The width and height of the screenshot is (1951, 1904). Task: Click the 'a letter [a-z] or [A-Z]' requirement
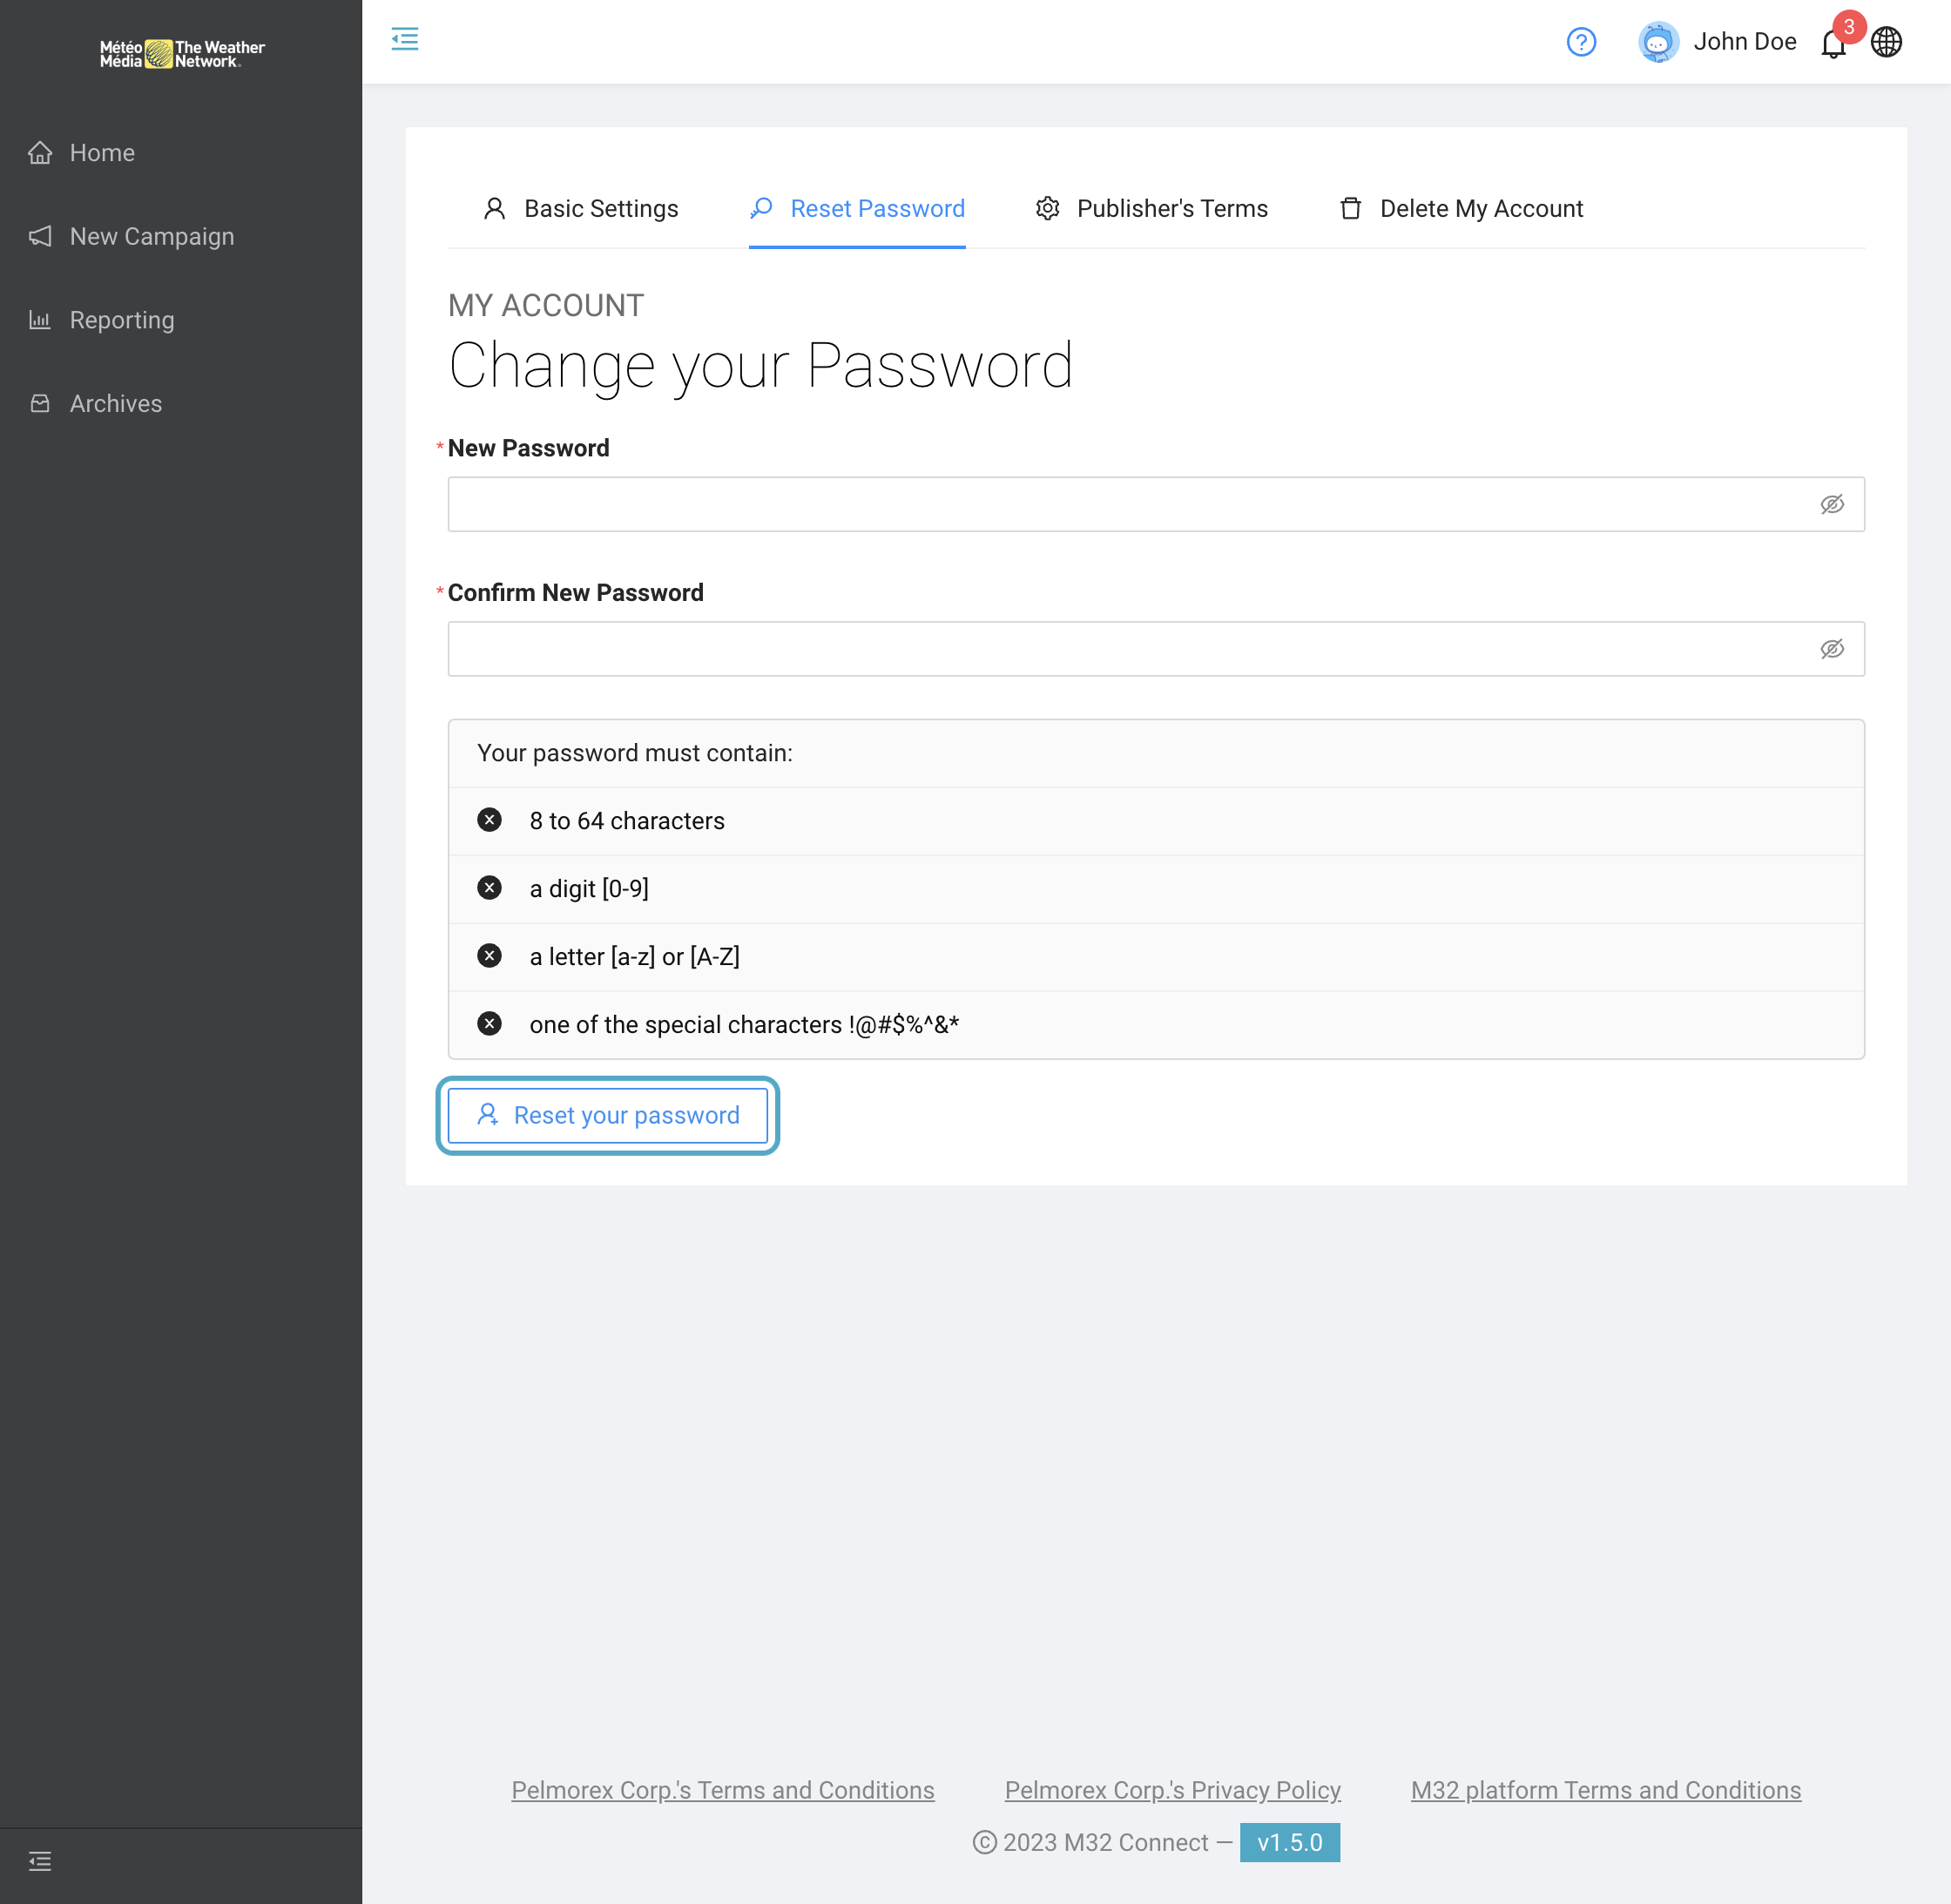click(x=1156, y=957)
